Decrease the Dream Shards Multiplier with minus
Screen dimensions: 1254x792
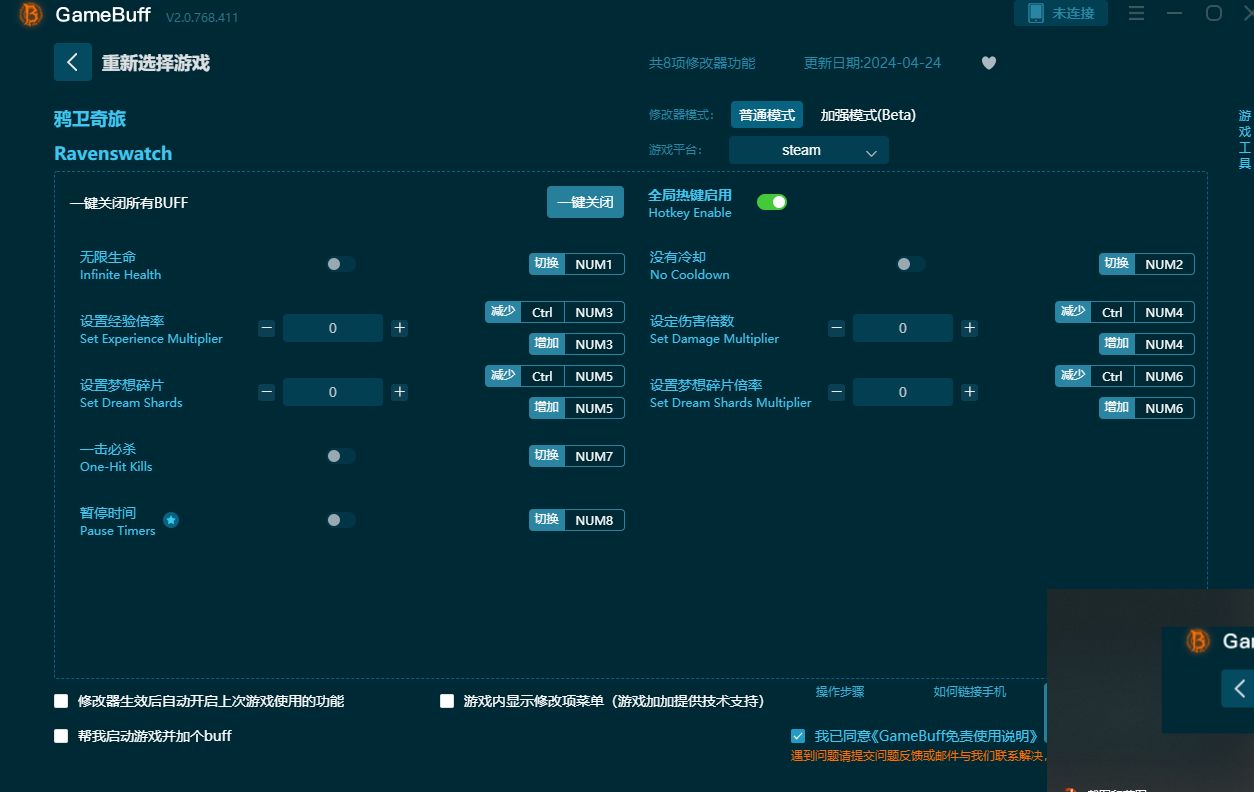pos(837,392)
